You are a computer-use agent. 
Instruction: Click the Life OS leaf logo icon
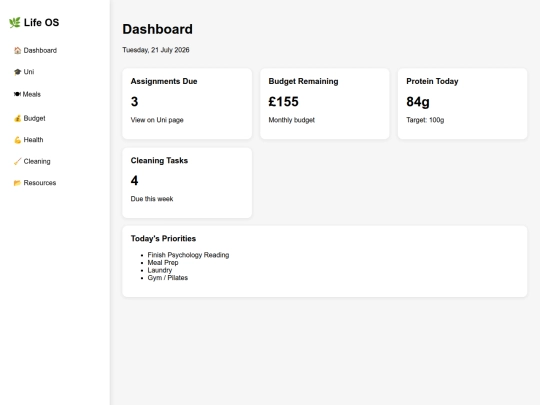tap(14, 23)
